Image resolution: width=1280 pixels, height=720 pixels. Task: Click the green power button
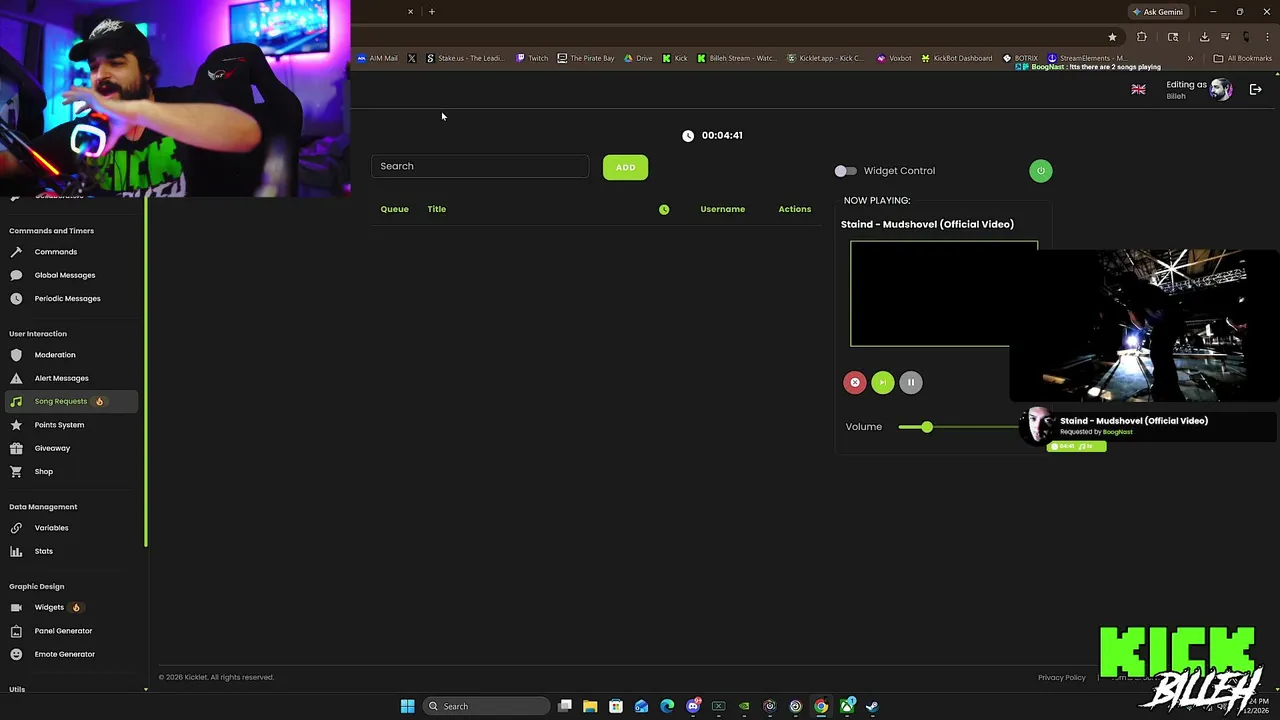[x=1040, y=171]
